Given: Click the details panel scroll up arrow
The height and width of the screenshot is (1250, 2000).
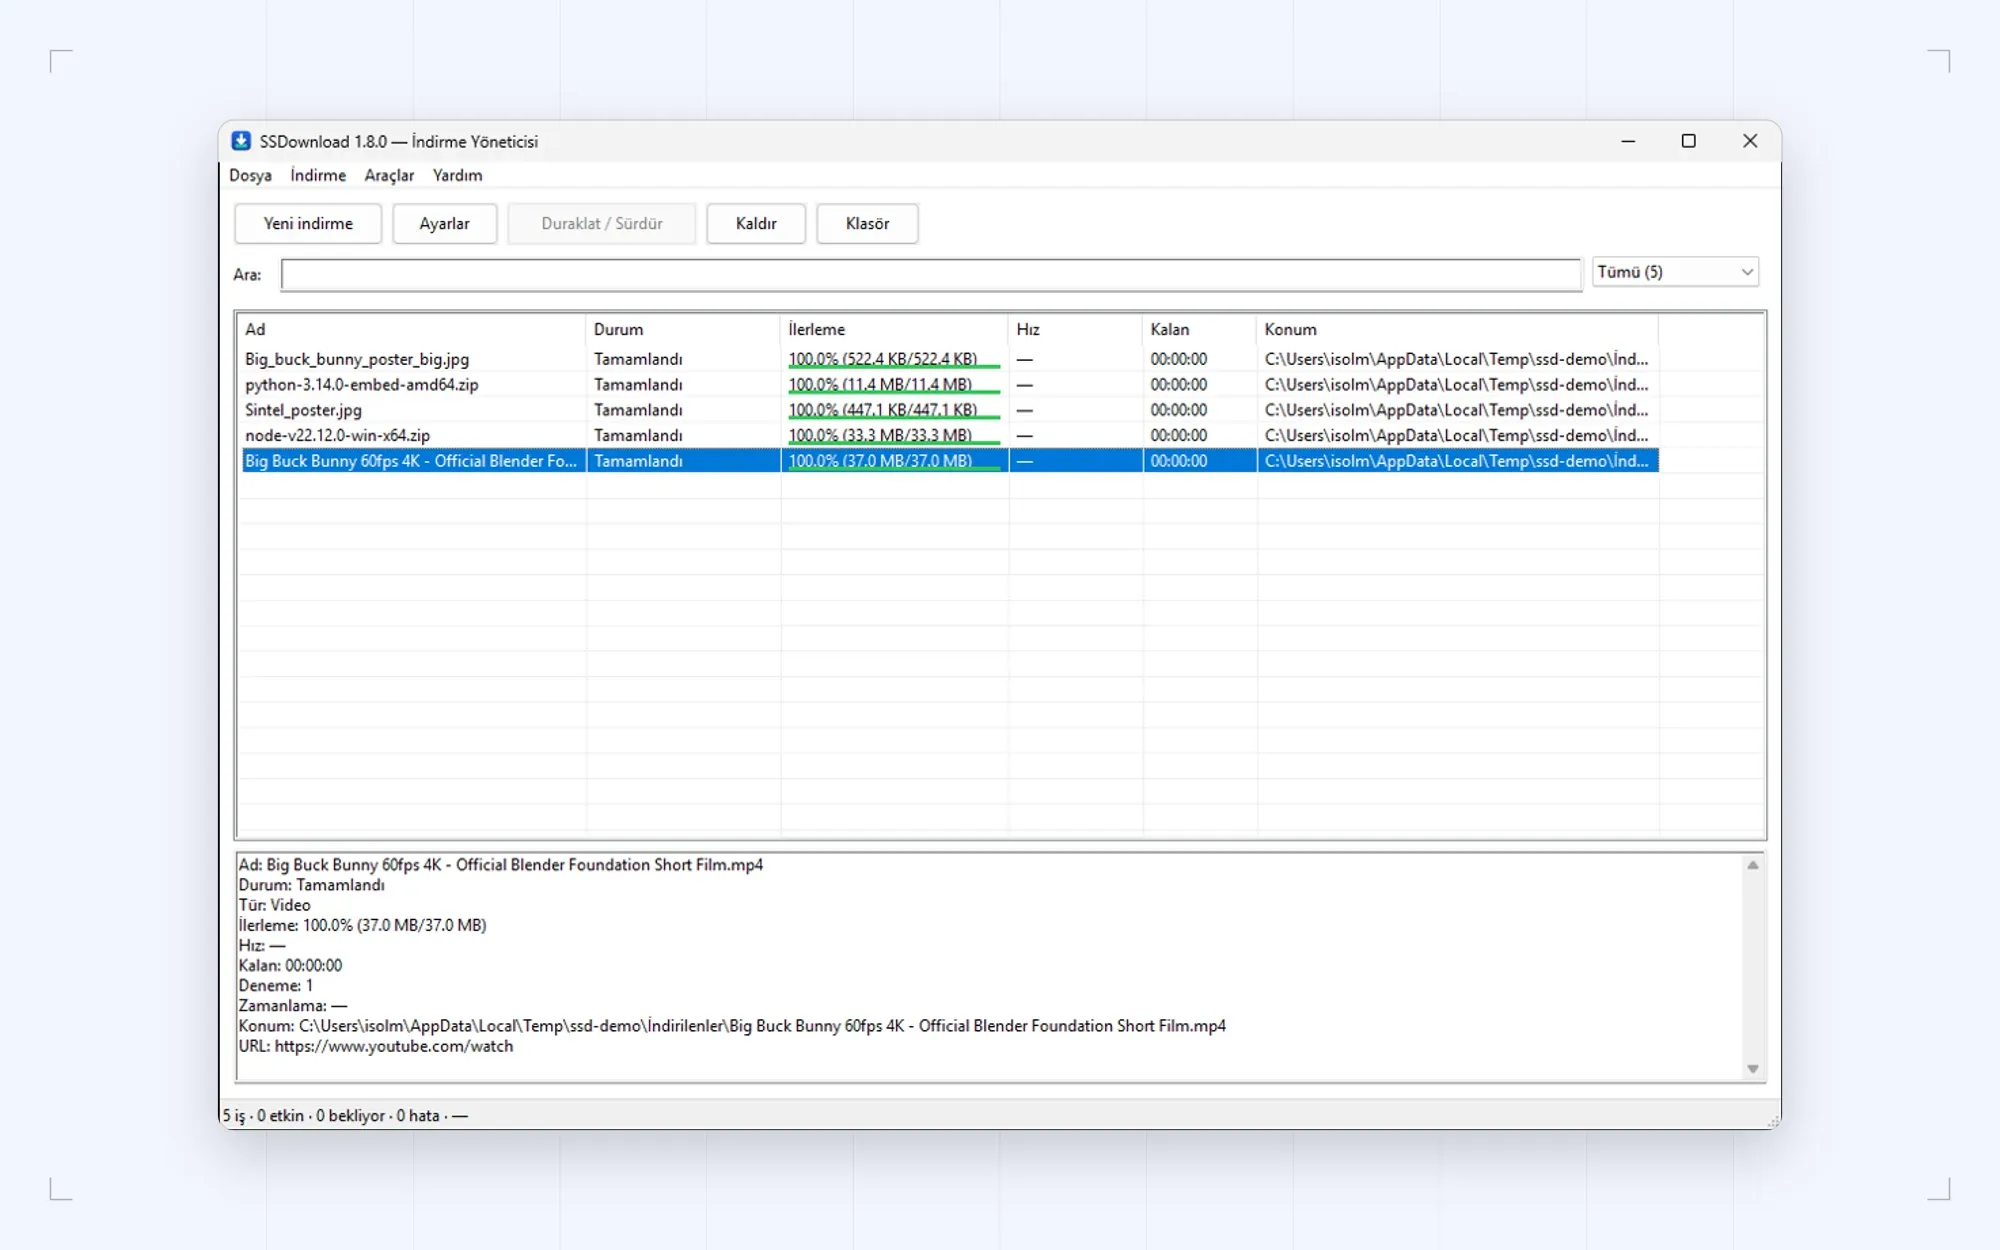Looking at the screenshot, I should [1752, 865].
